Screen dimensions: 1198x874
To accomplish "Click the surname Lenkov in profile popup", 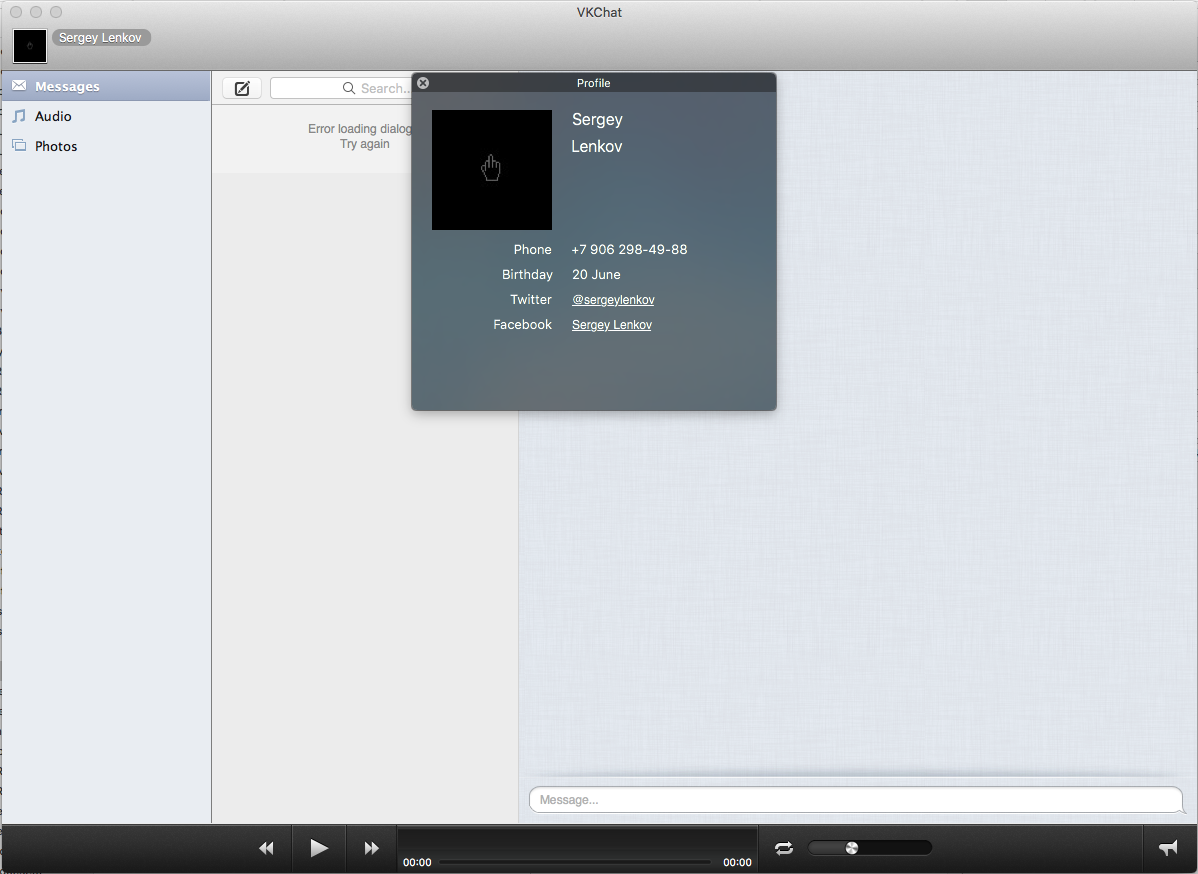I will pos(597,147).
